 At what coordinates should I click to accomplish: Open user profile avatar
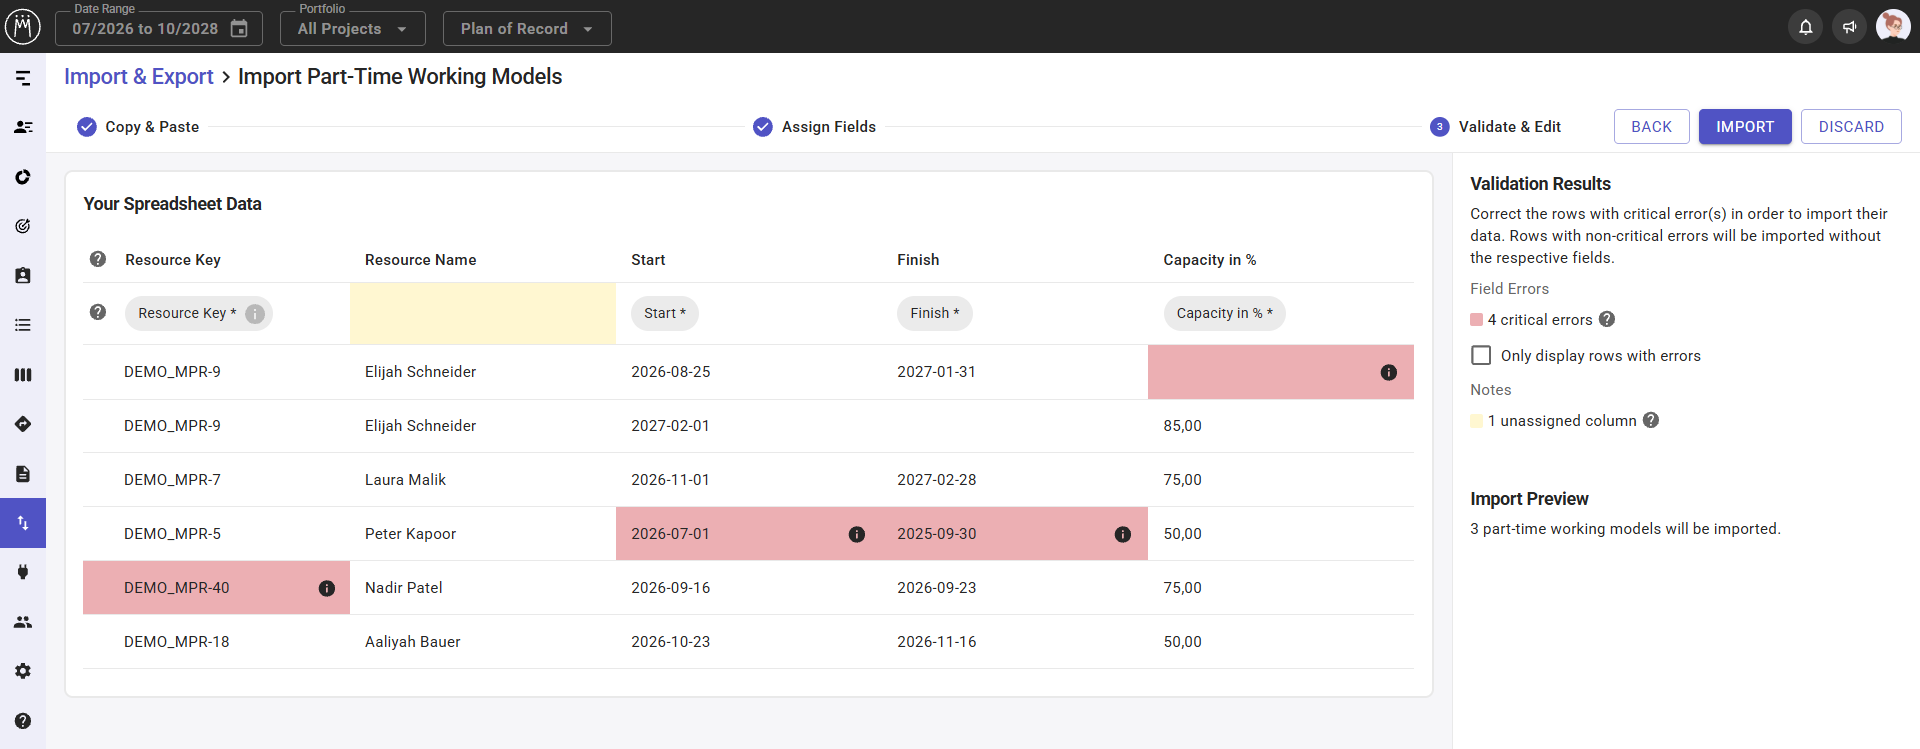pos(1893,27)
